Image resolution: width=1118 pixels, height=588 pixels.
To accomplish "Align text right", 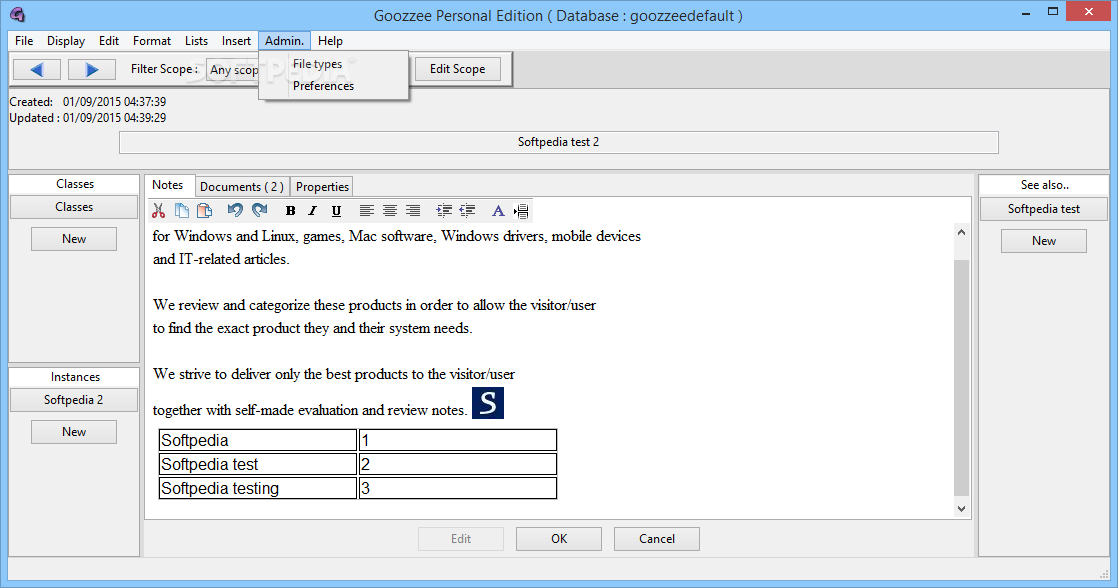I will 413,210.
